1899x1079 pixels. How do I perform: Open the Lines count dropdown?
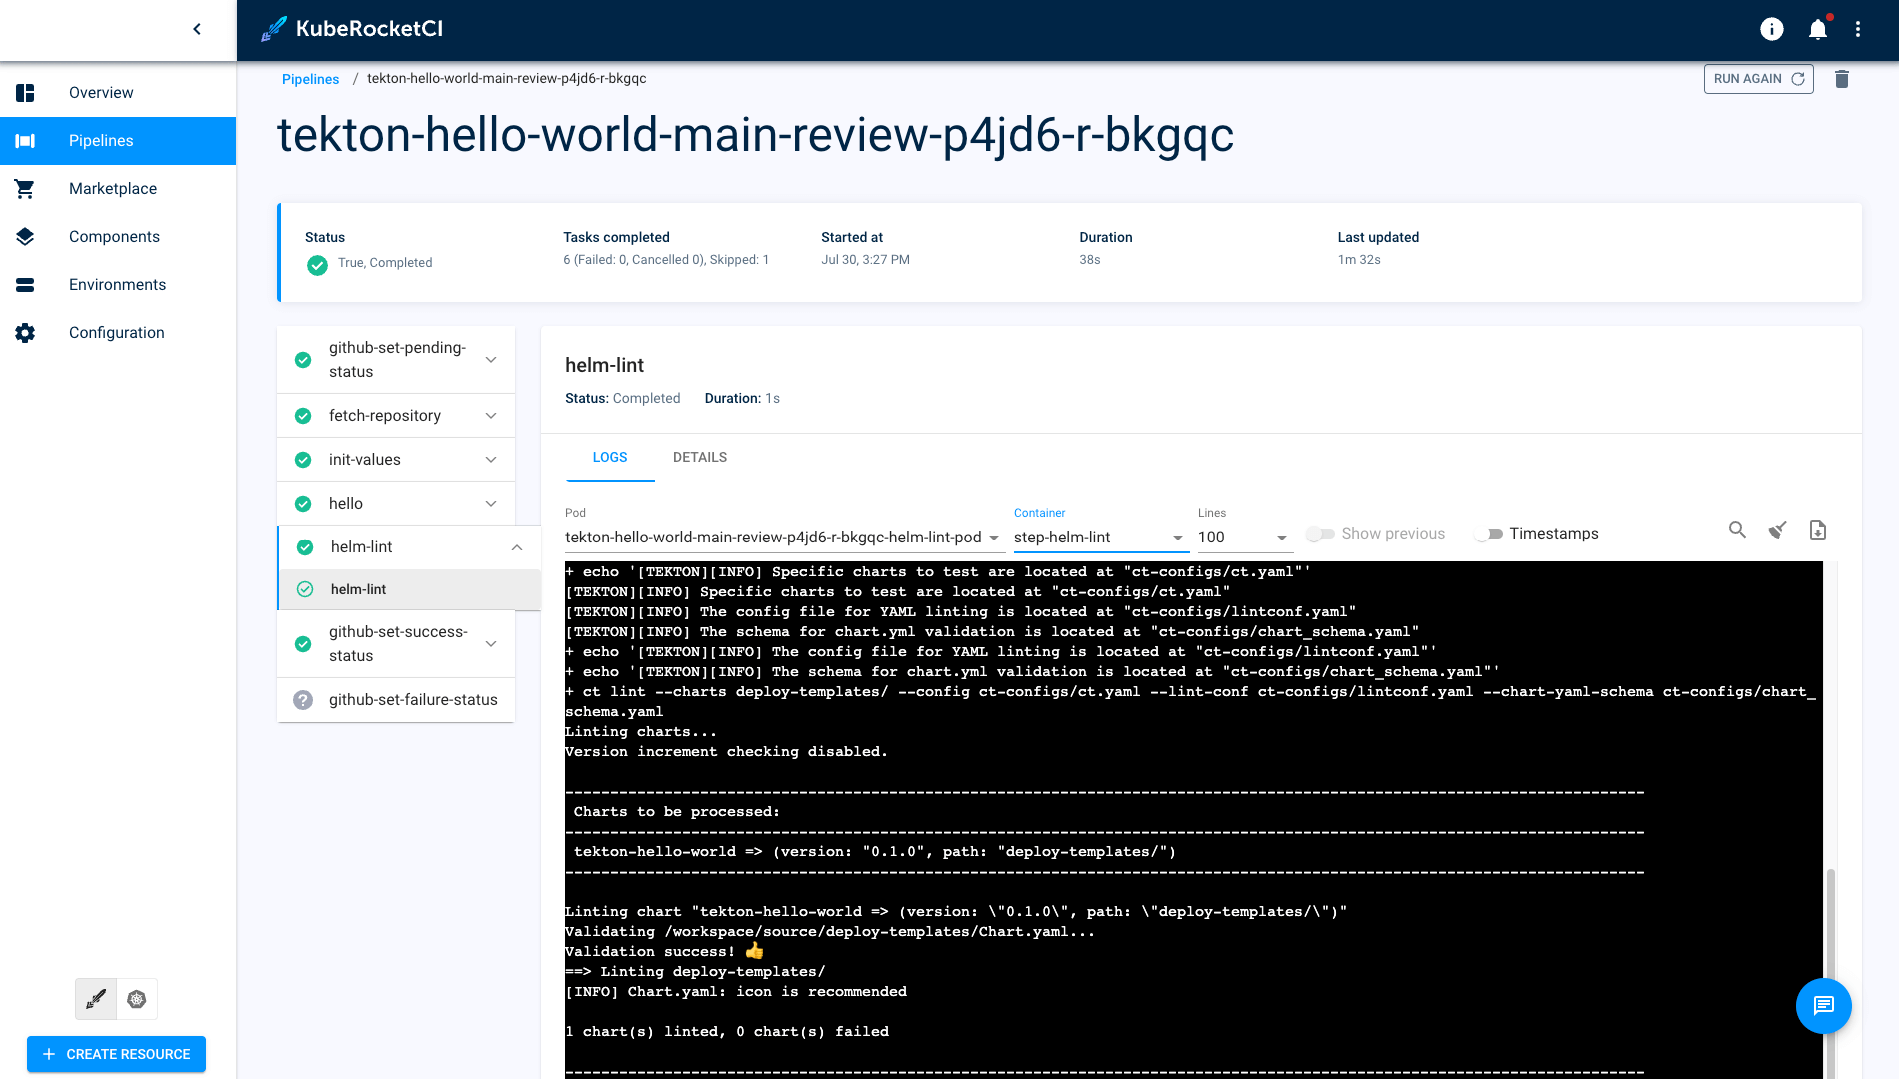click(1243, 537)
